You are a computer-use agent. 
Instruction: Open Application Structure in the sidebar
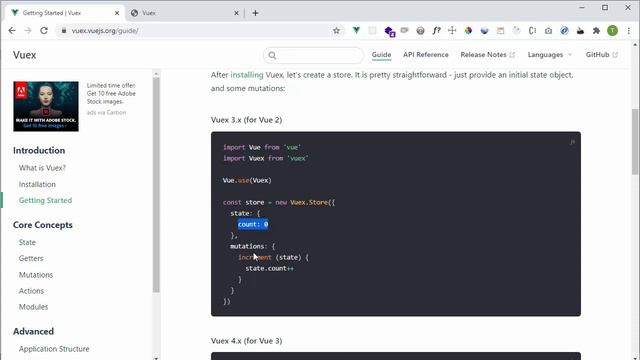(54, 349)
